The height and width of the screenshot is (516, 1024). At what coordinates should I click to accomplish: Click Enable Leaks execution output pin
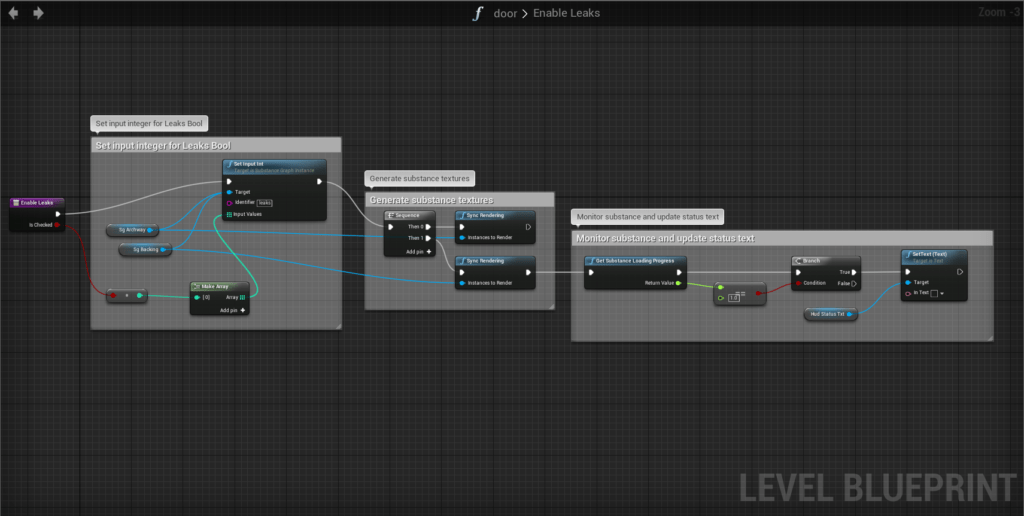pos(58,214)
